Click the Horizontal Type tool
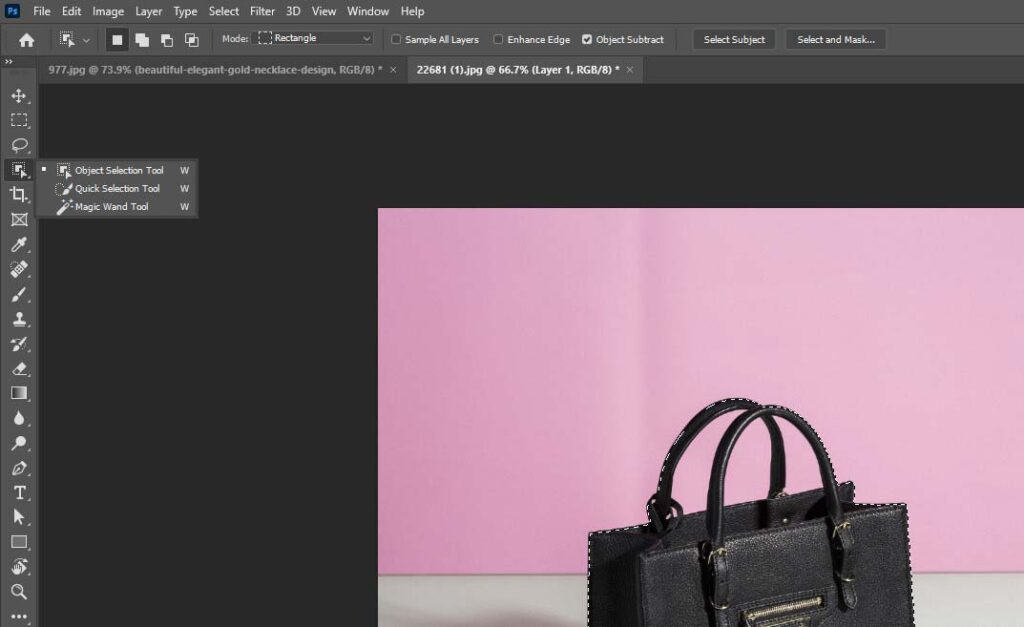1024x627 pixels. click(18, 492)
